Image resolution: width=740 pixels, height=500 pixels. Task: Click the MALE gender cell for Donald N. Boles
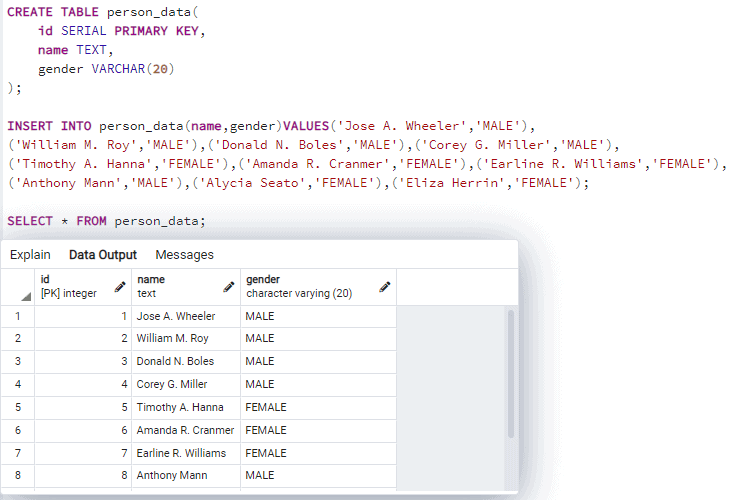[x=319, y=362]
